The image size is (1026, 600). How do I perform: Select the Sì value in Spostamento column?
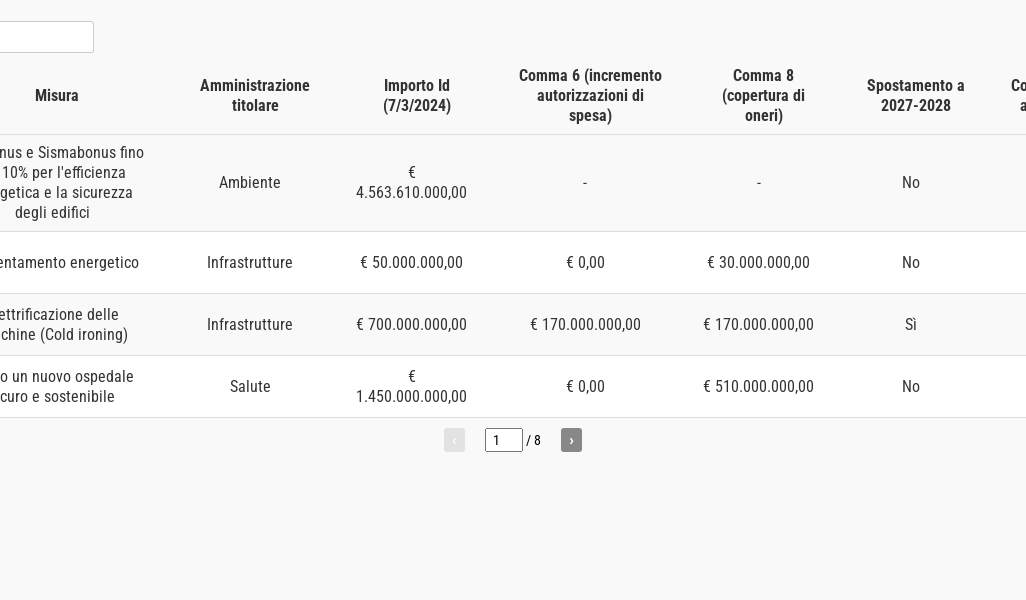911,325
